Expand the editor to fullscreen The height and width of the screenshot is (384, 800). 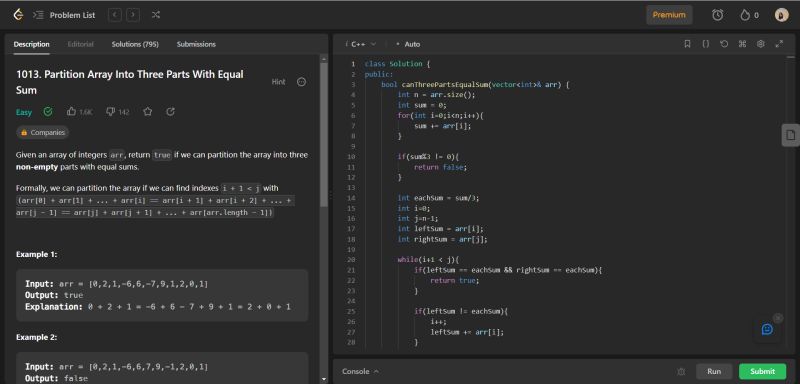point(779,44)
